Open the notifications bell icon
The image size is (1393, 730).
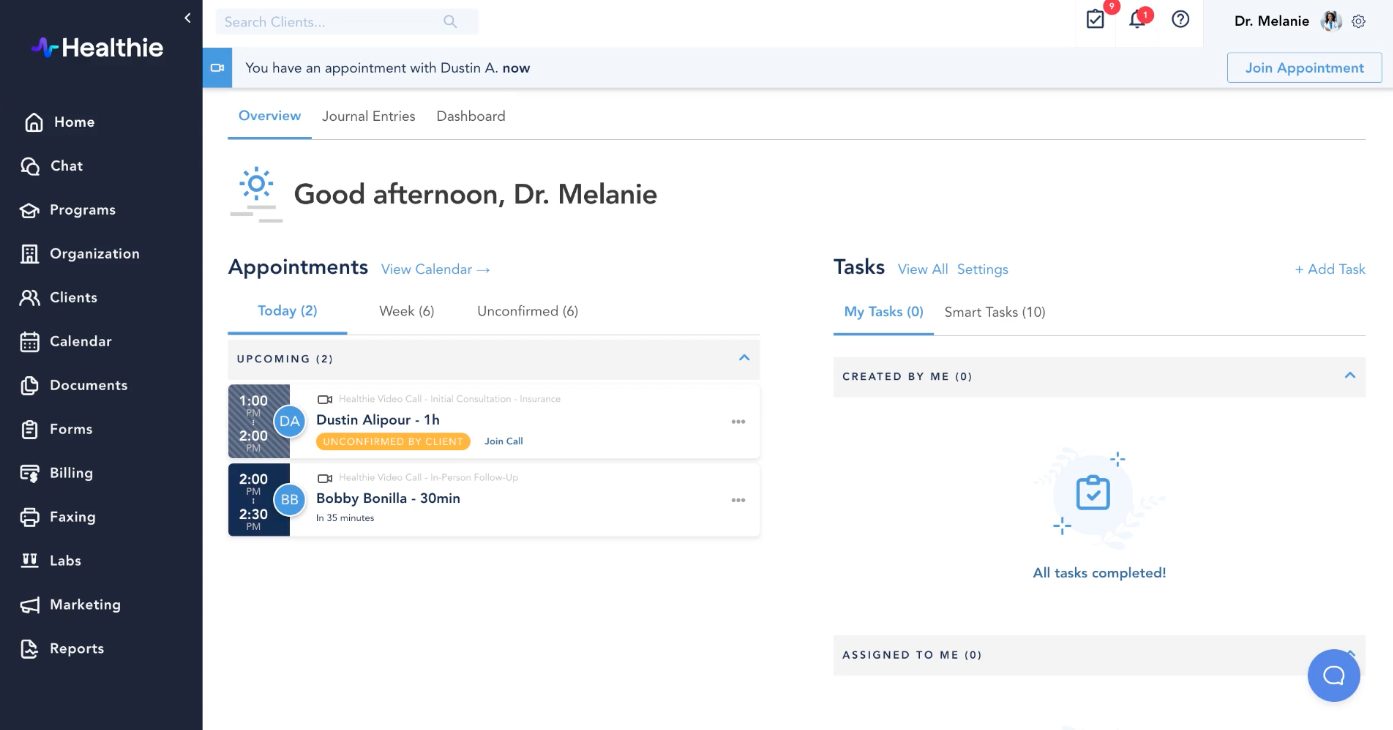(x=1137, y=20)
